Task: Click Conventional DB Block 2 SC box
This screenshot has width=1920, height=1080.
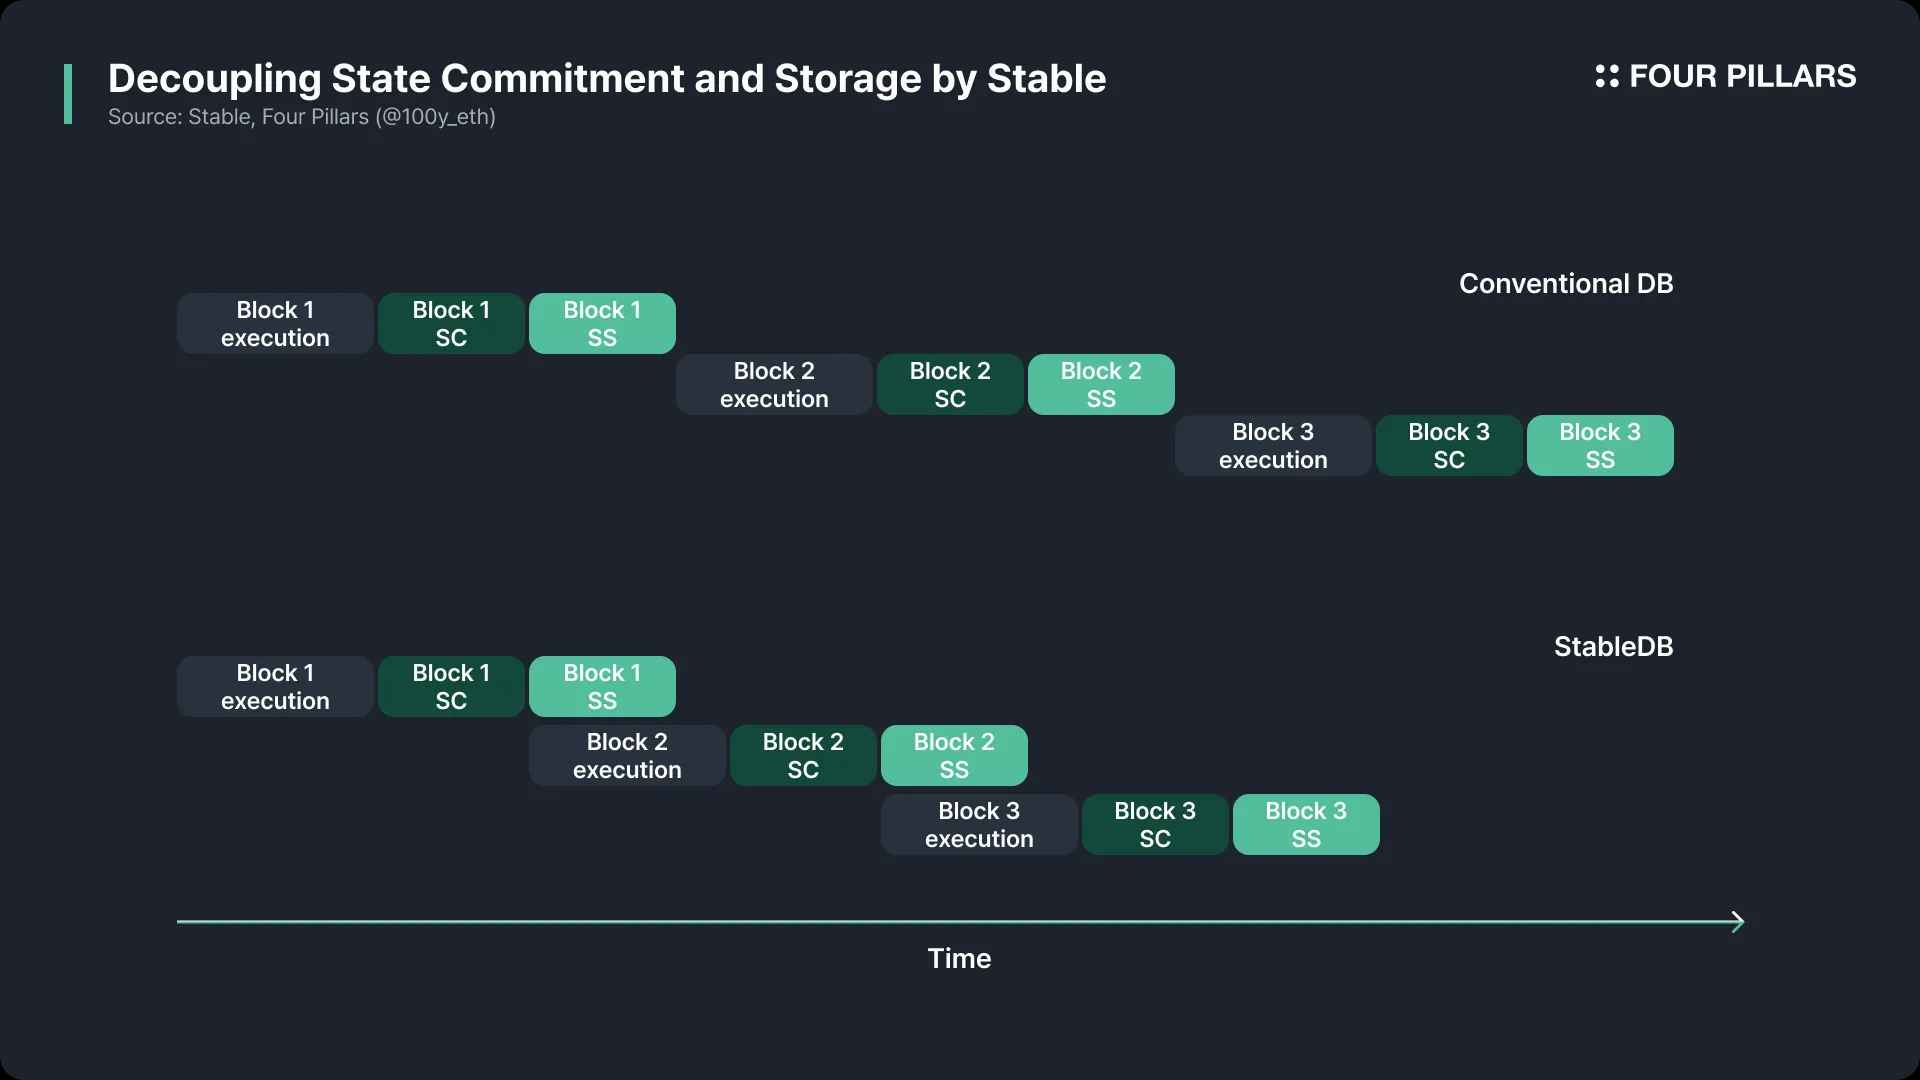Action: pyautogui.click(x=950, y=384)
